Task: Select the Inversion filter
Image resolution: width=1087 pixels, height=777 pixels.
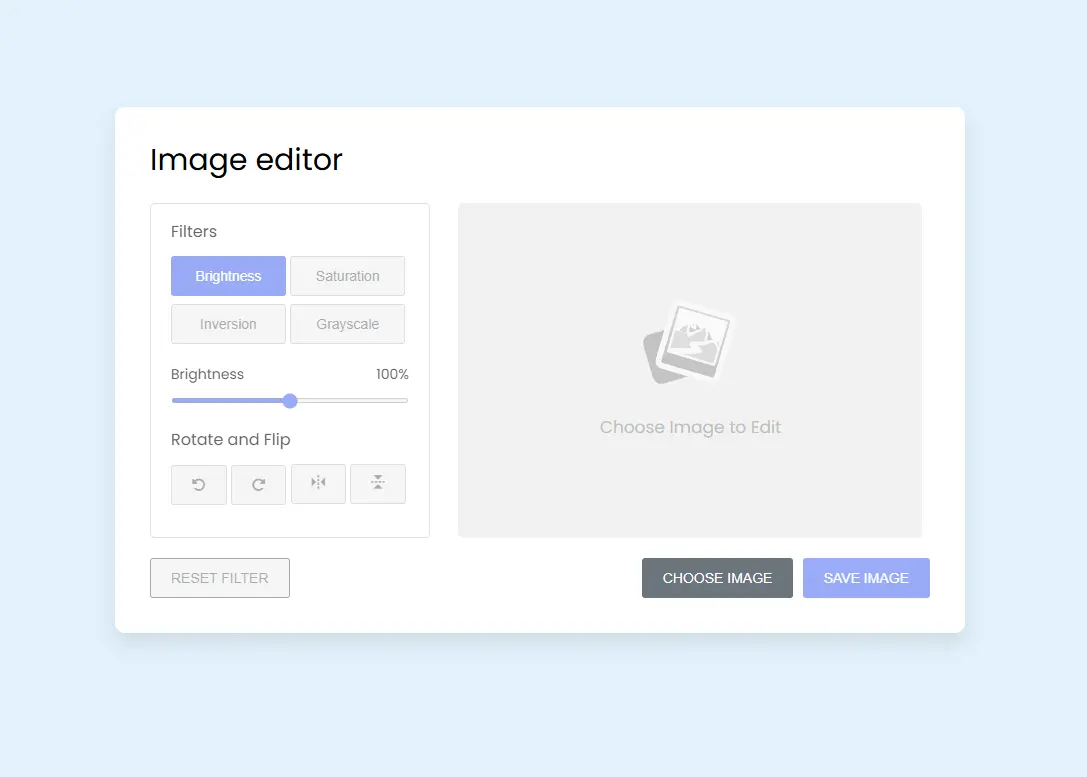Action: [228, 324]
